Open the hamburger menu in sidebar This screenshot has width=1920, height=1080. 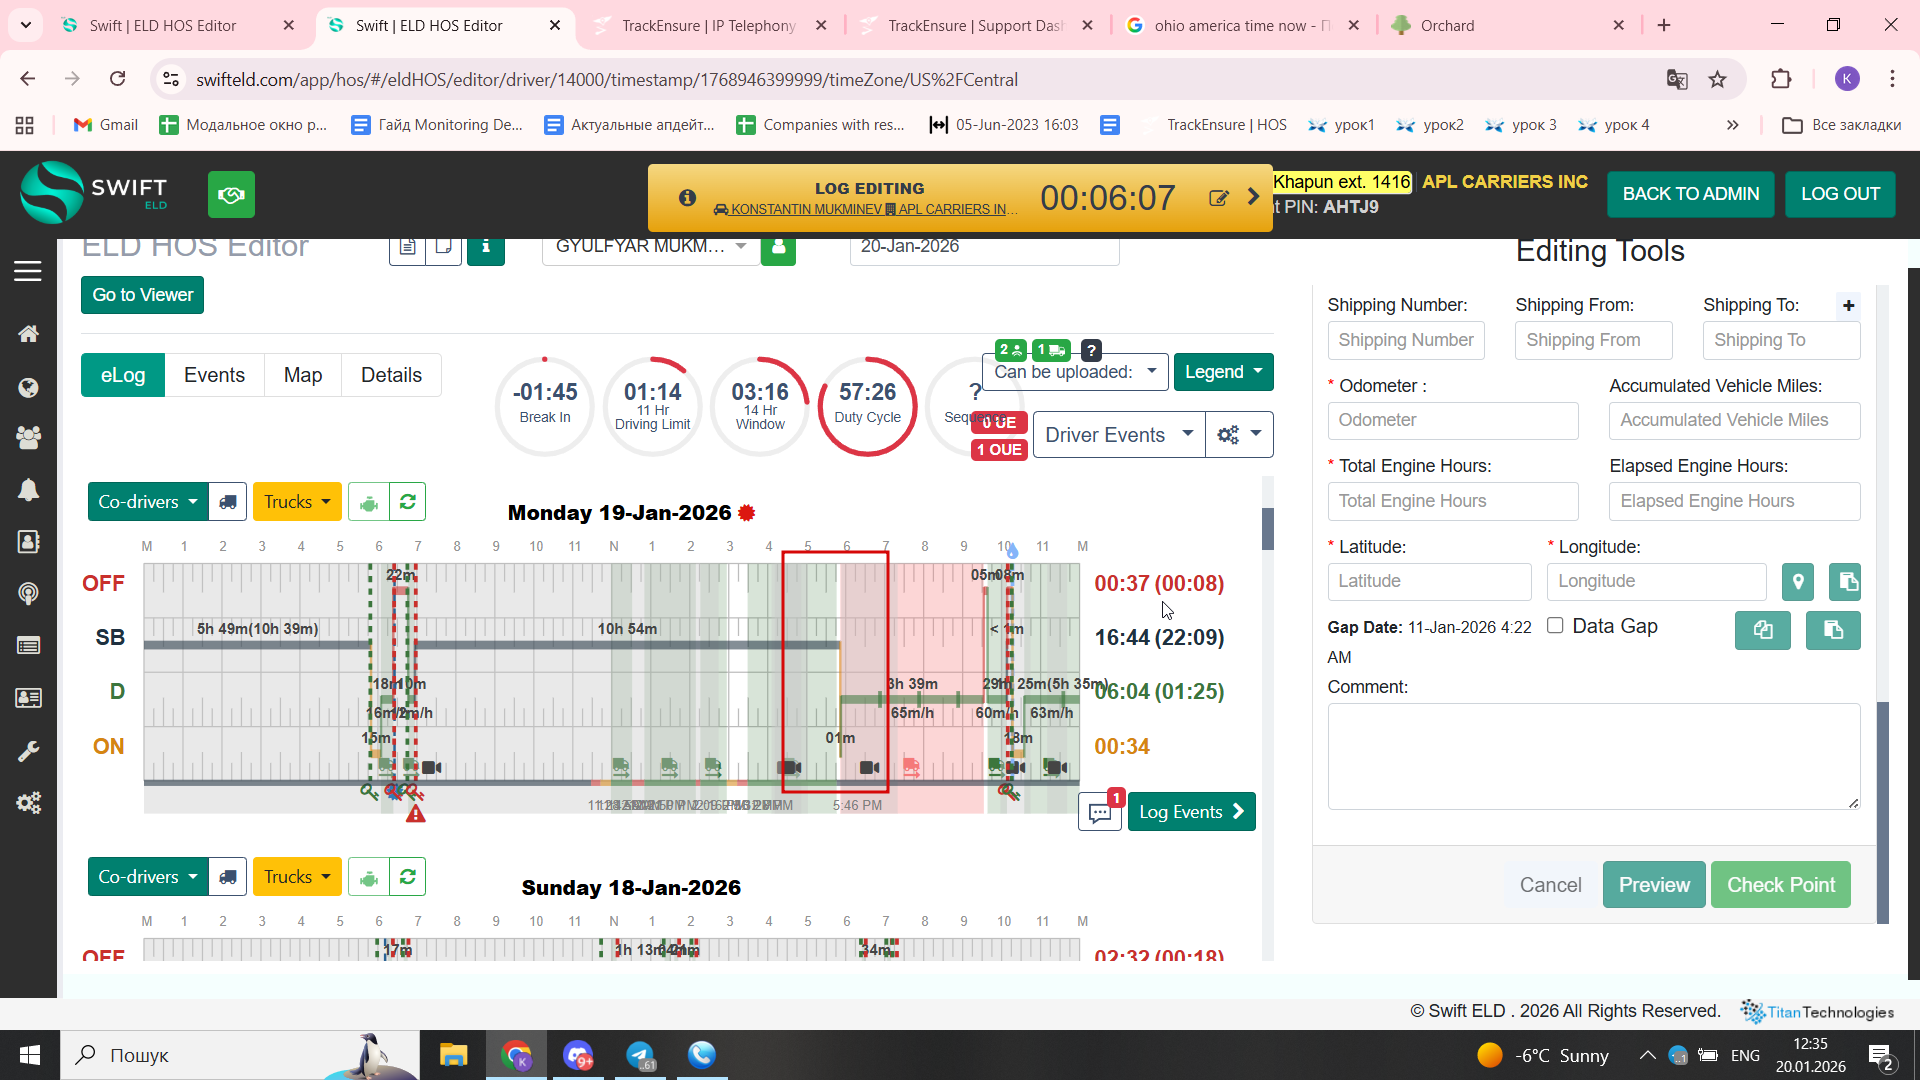coord(28,271)
